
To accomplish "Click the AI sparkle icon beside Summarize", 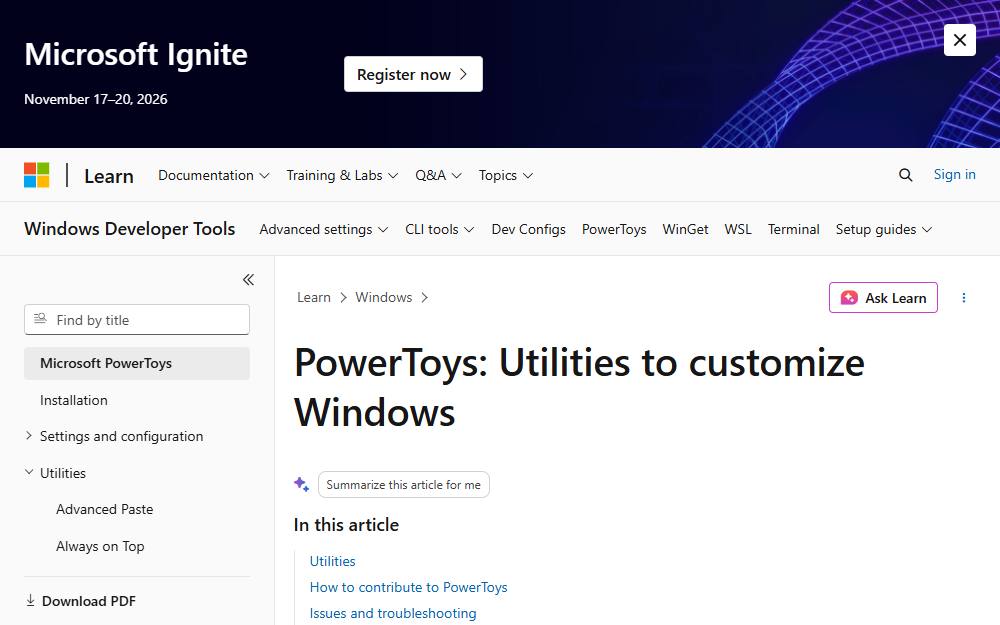I will [302, 484].
